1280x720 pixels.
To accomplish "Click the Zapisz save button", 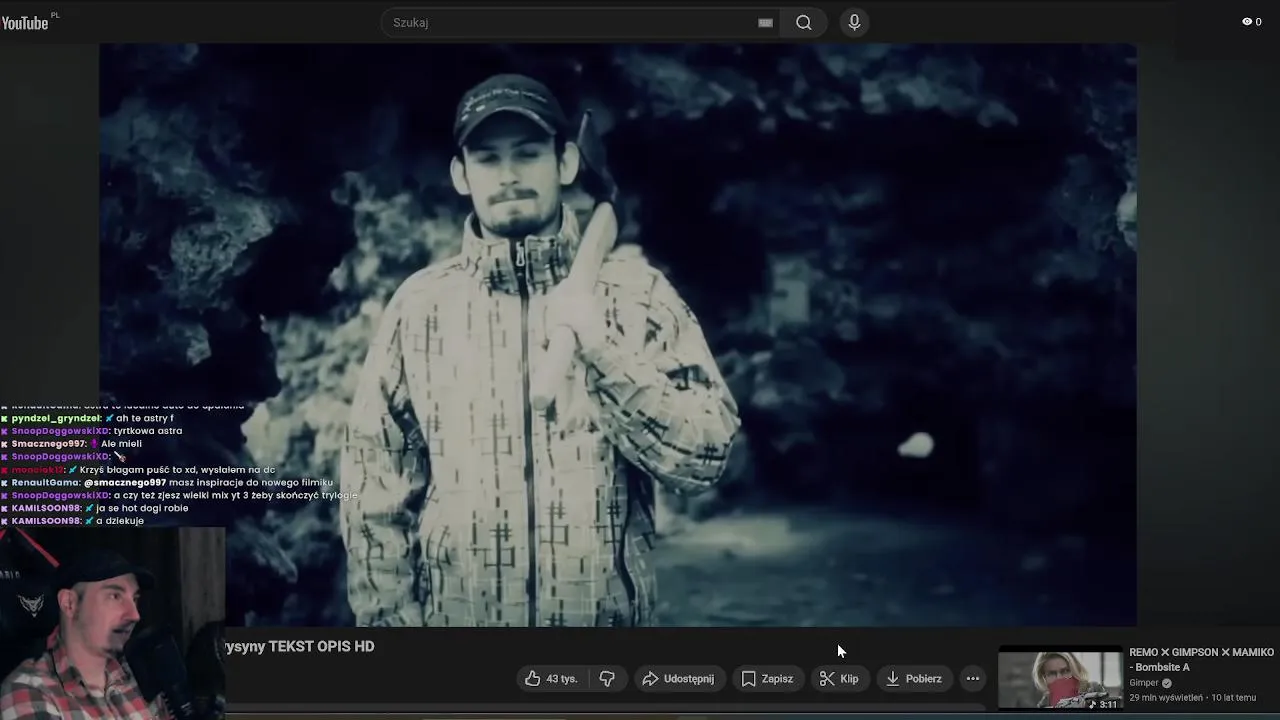I will (767, 678).
